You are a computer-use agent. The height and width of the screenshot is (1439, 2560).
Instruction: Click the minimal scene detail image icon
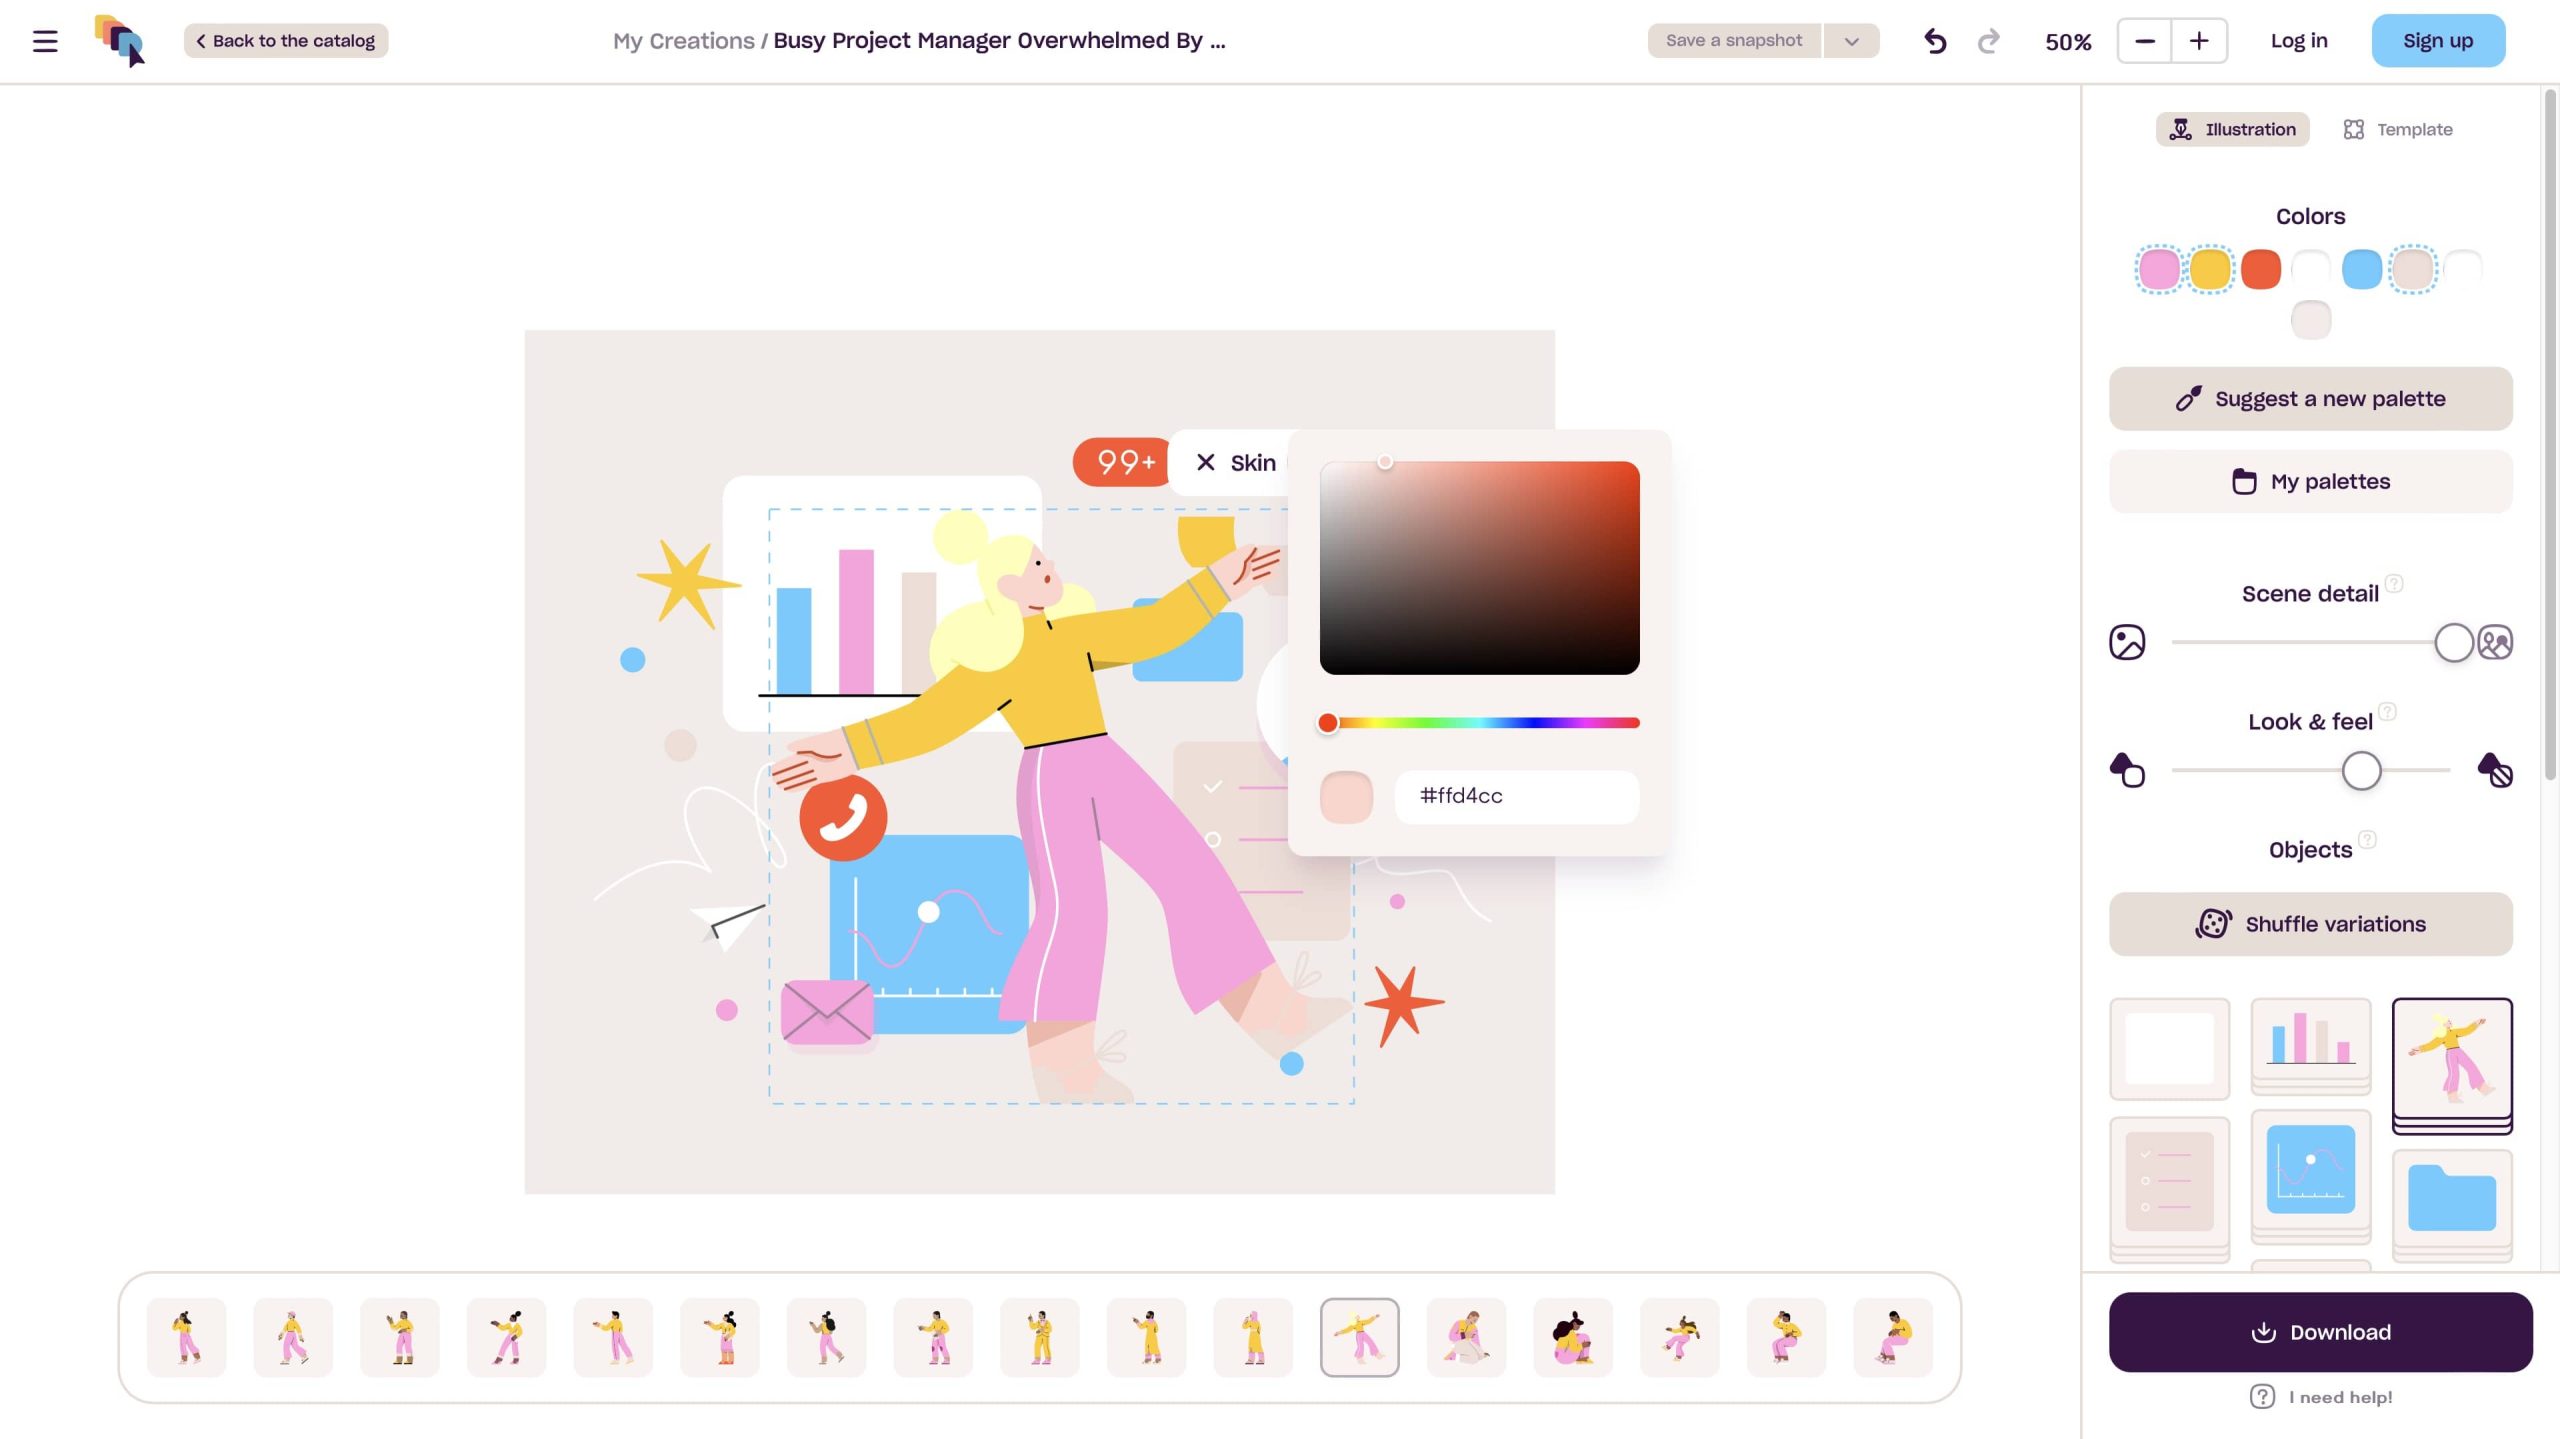tap(2127, 642)
